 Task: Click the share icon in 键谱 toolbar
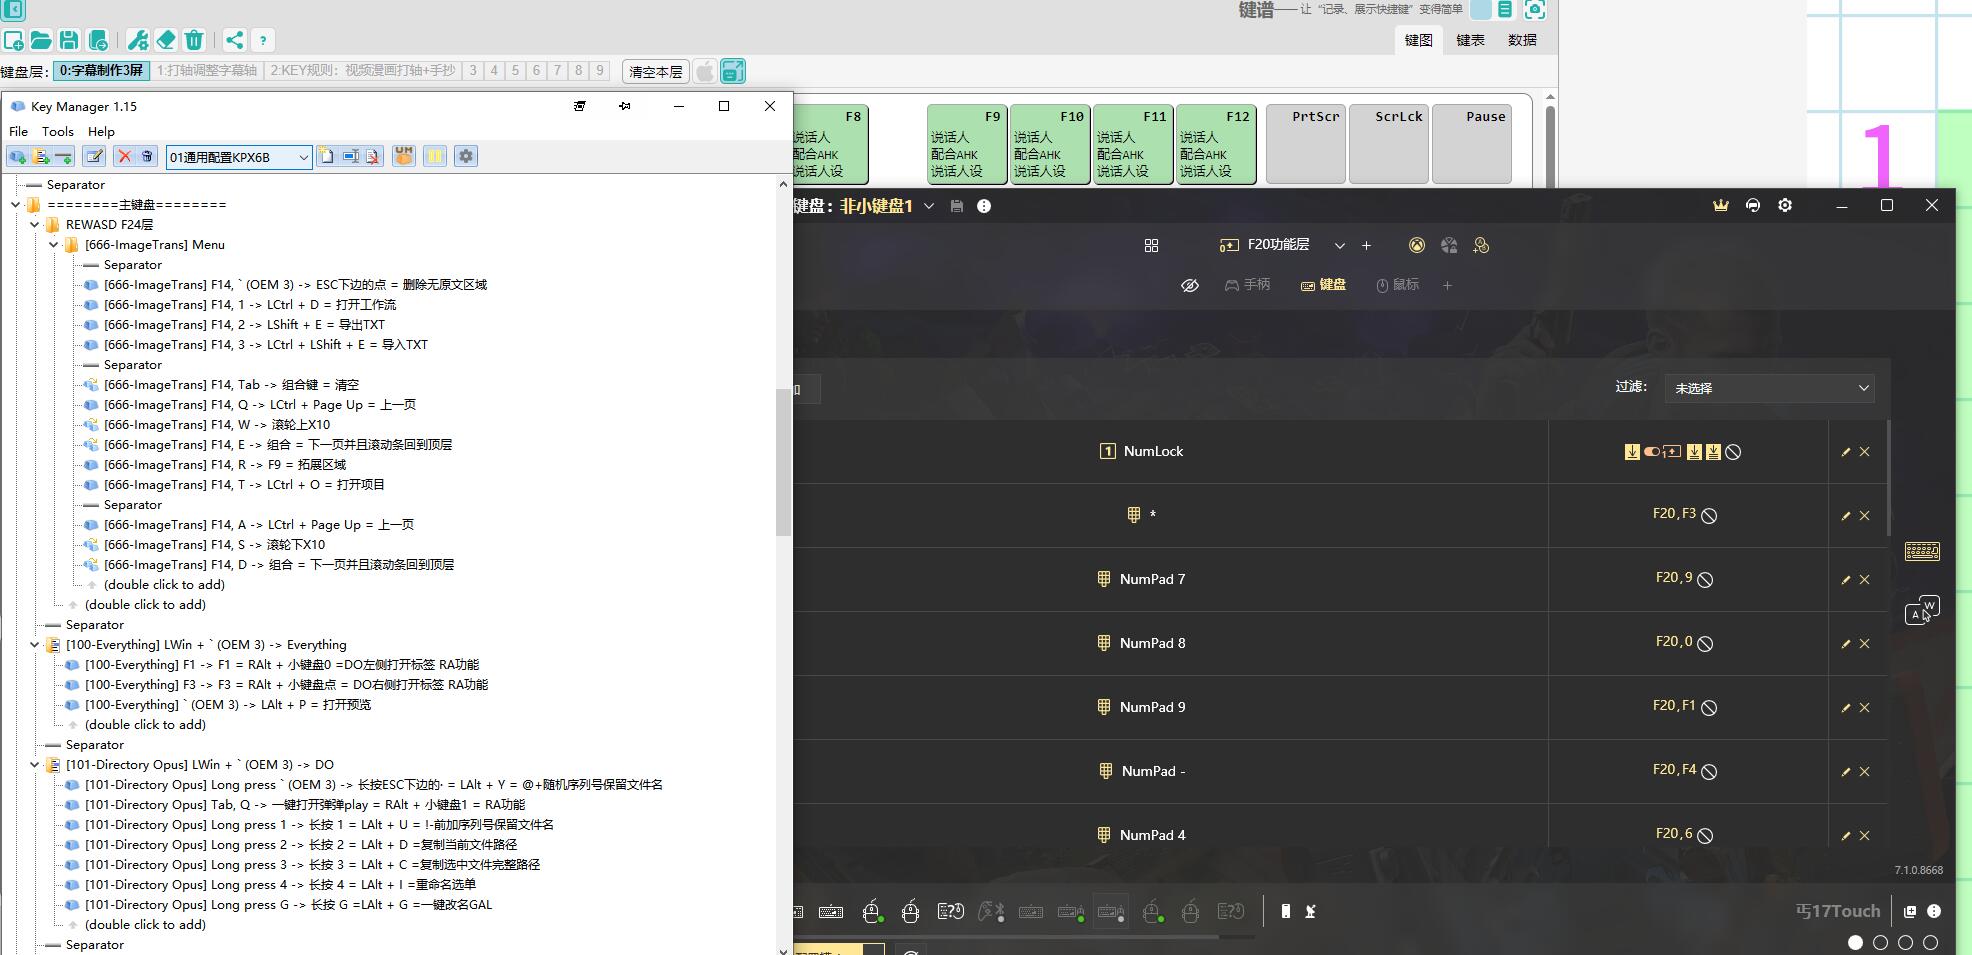(x=233, y=40)
